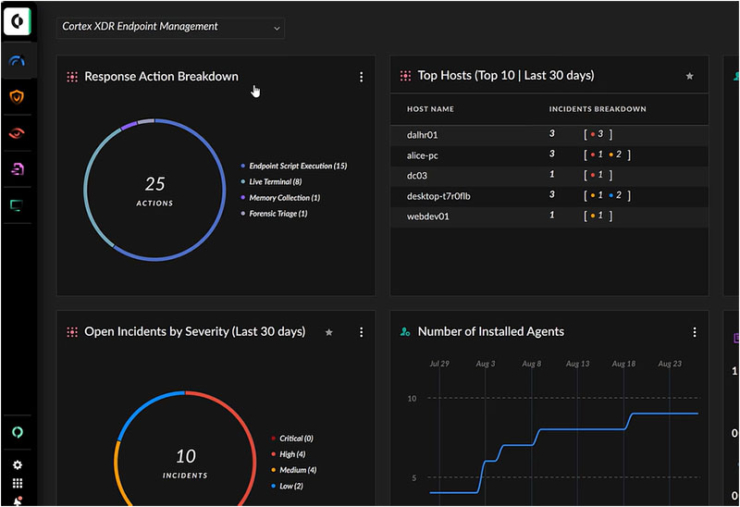Toggle the star on Top Hosts widget
Screen dimensions: 740x507
click(x=689, y=76)
